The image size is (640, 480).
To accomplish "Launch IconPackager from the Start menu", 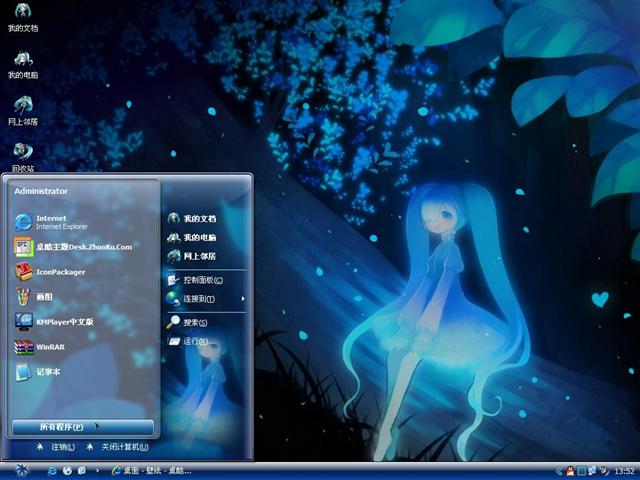I will [60, 271].
